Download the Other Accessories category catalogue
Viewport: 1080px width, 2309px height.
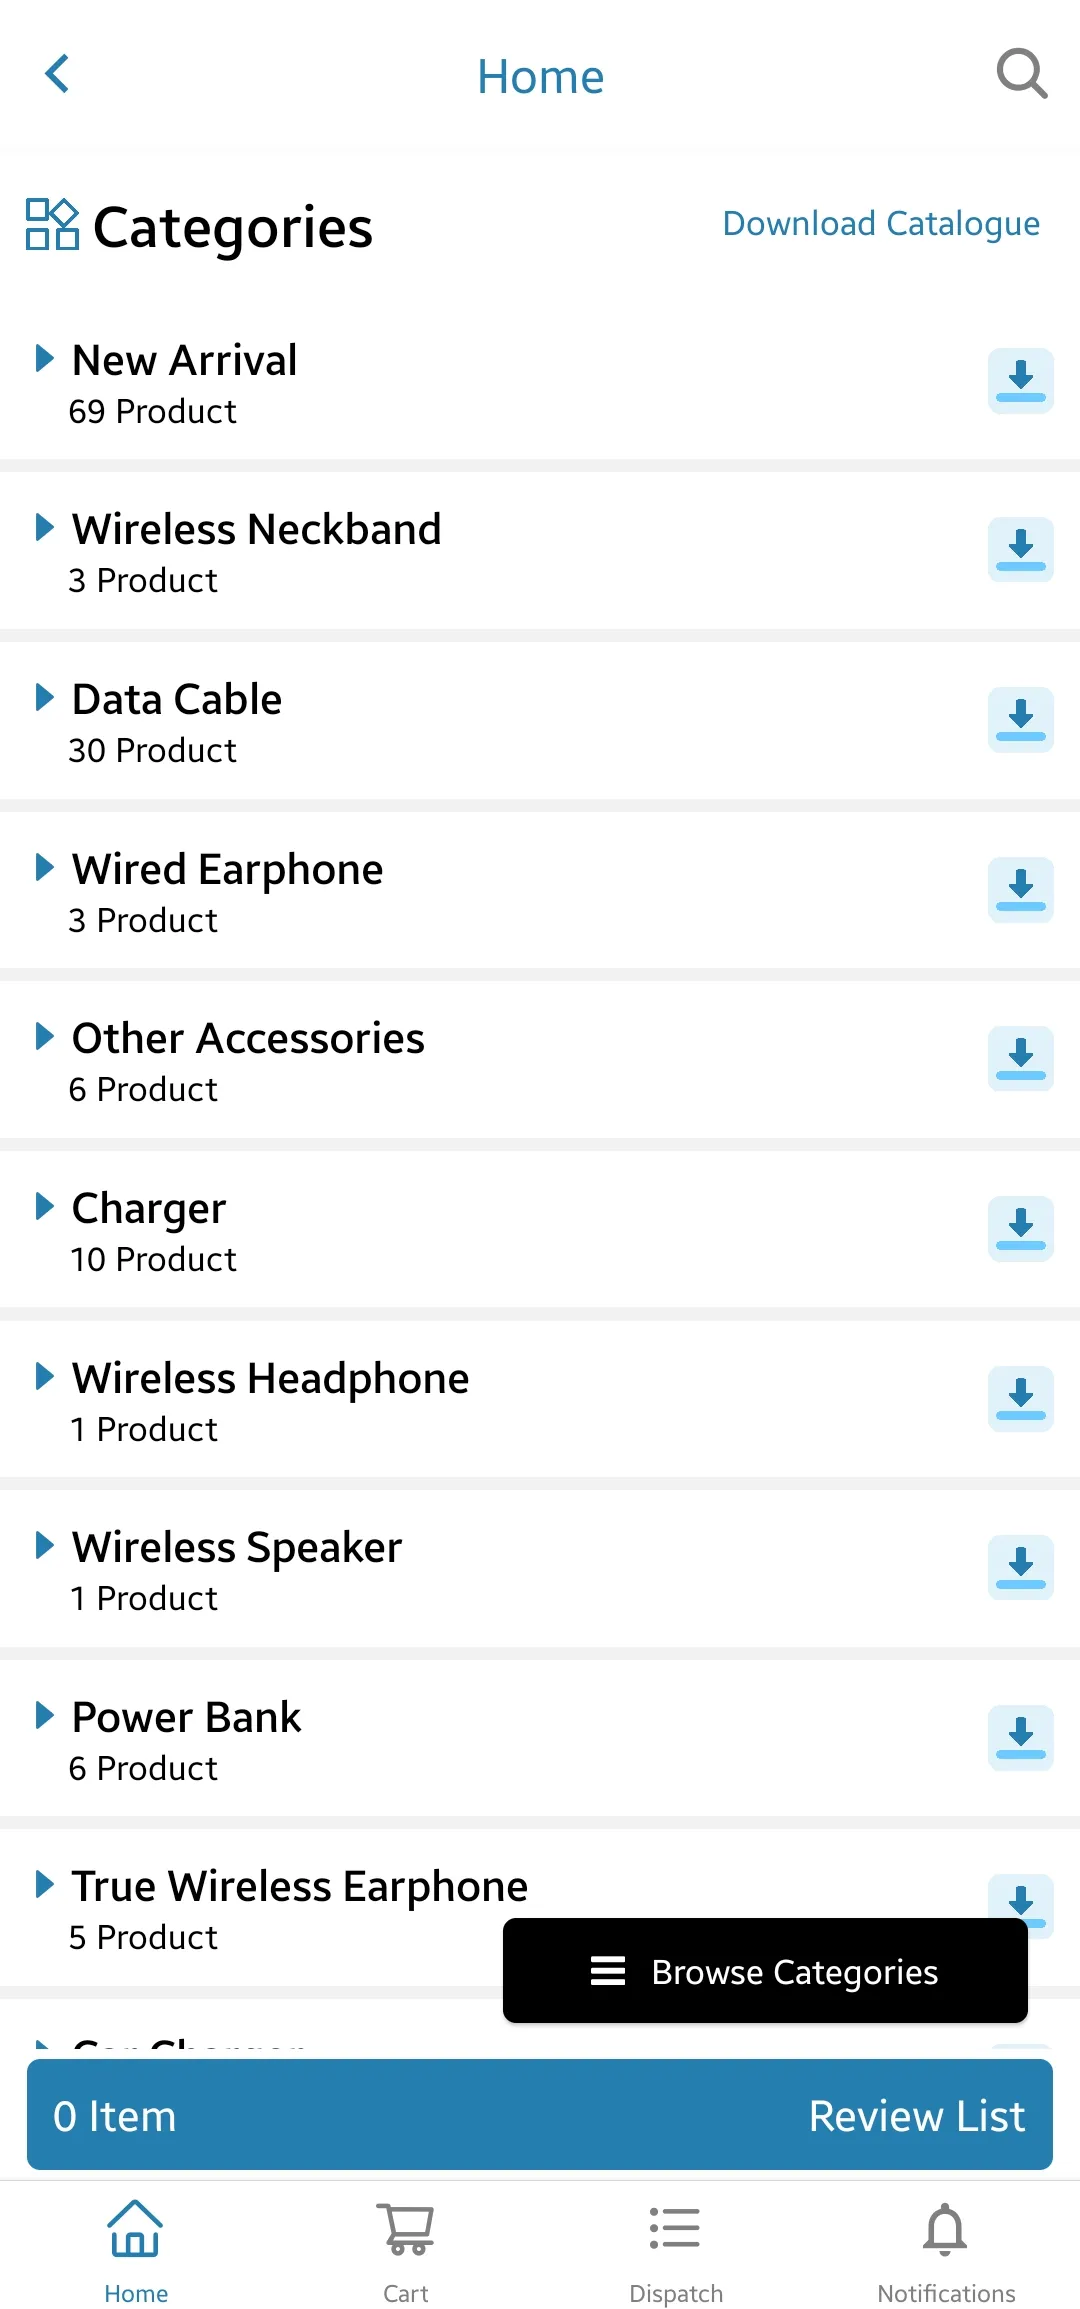point(1021,1059)
